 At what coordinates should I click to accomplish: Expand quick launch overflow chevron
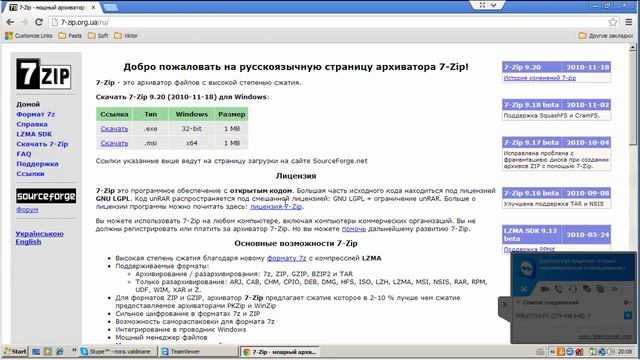tap(74, 350)
